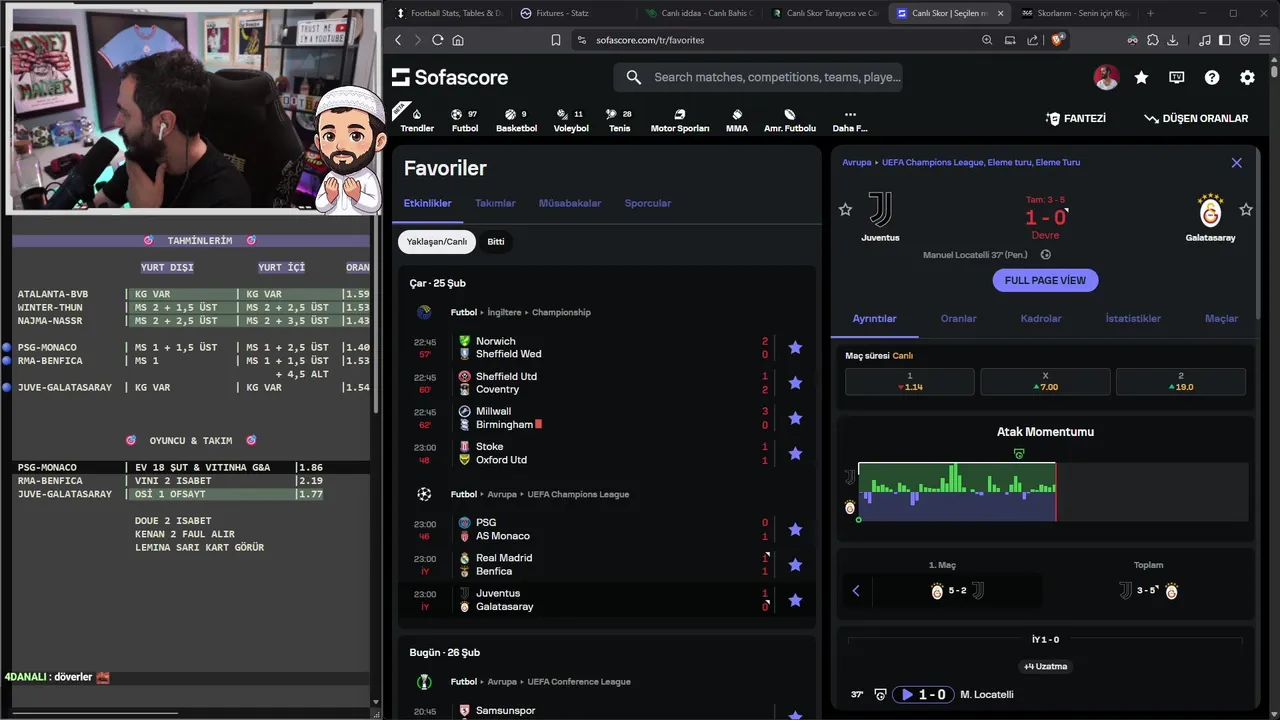
Task: Expand the Daha F... more sports menu
Action: (850, 120)
